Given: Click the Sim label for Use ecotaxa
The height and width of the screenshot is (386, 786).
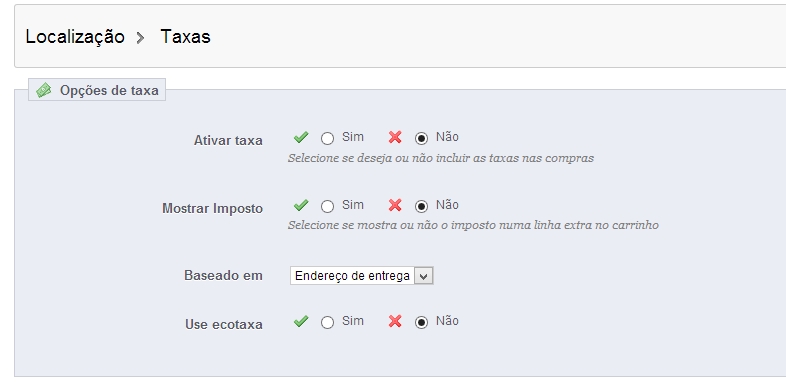Looking at the screenshot, I should coord(353,321).
